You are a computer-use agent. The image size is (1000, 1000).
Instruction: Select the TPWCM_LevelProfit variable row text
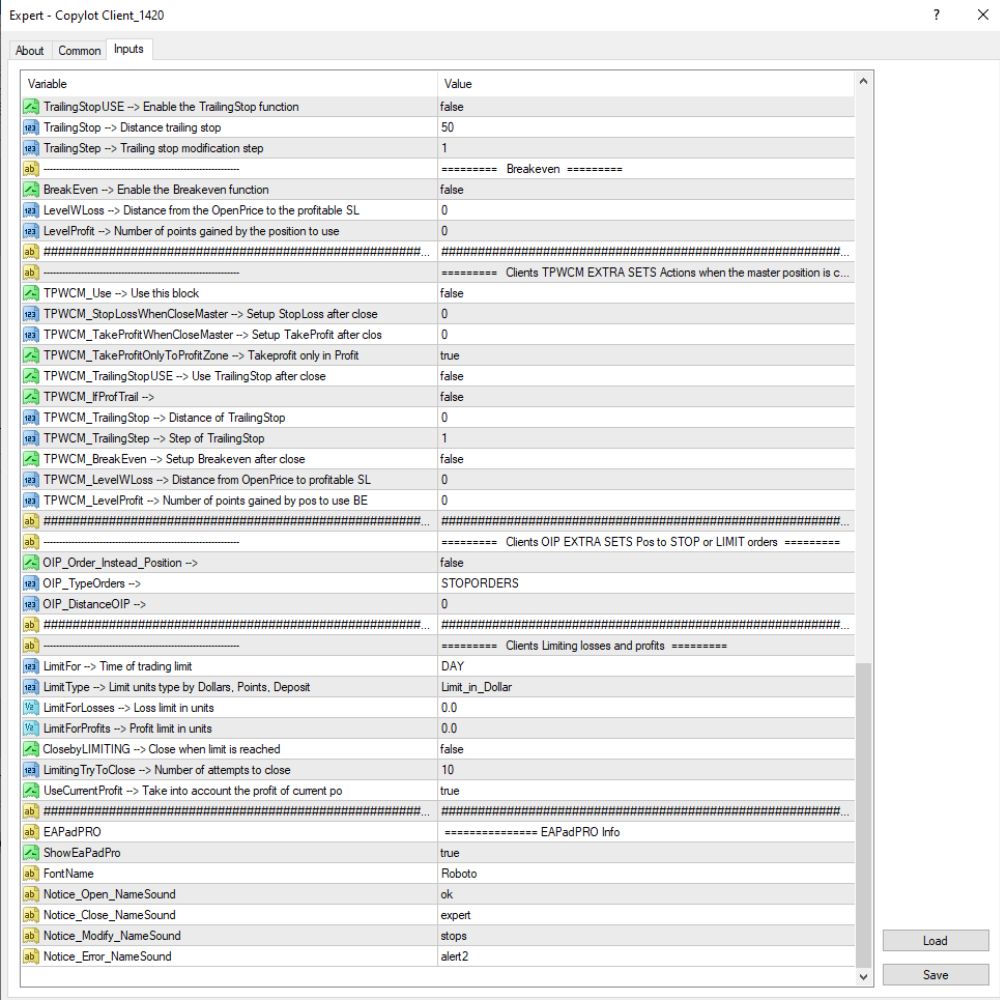click(205, 501)
